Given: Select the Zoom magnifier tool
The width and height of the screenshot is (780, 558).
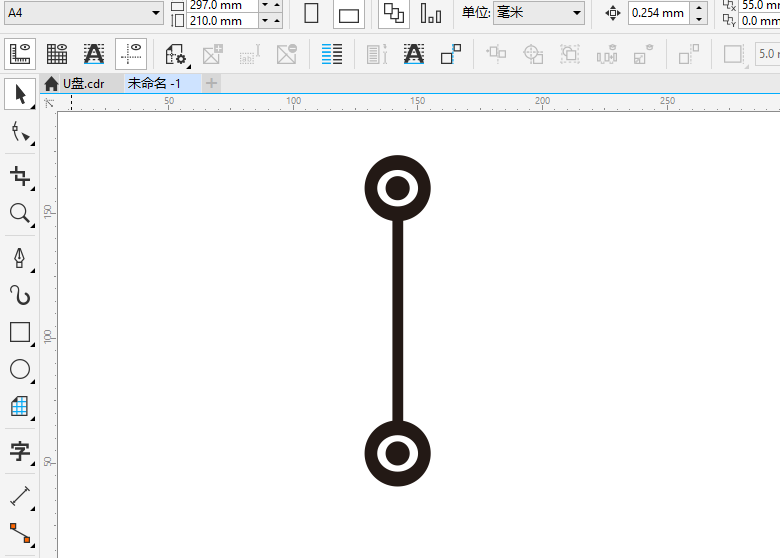Looking at the screenshot, I should click(x=20, y=214).
